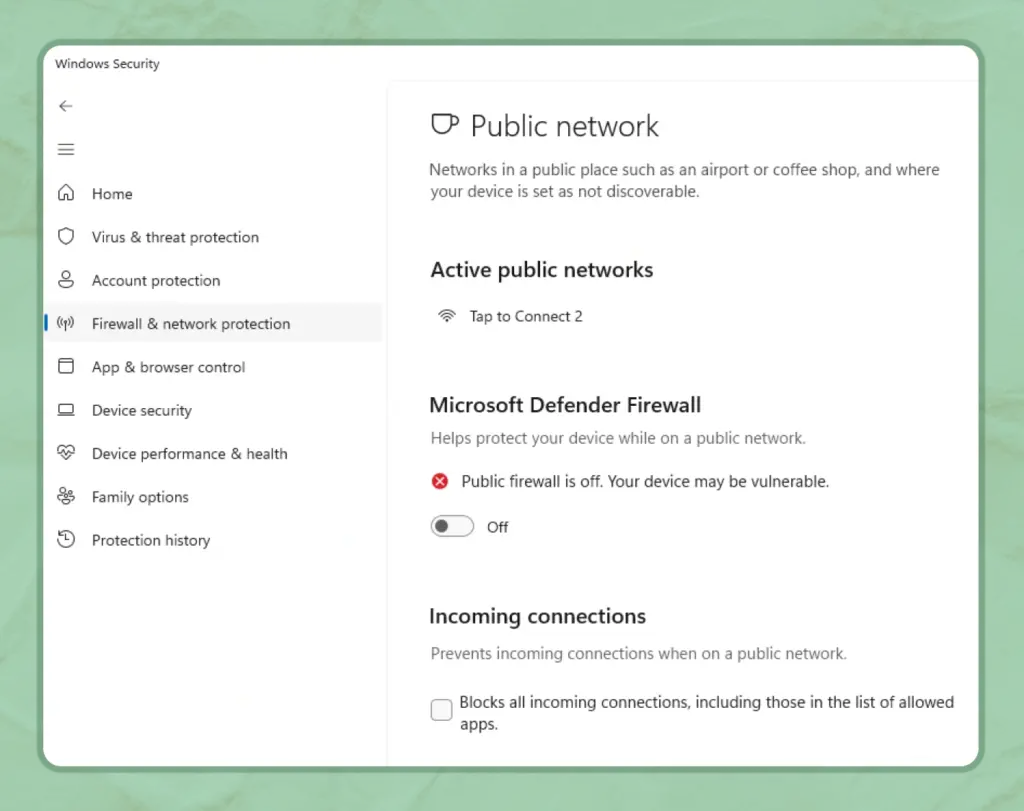The image size is (1024, 811).
Task: Click the Protection history clock icon
Action: pos(66,539)
